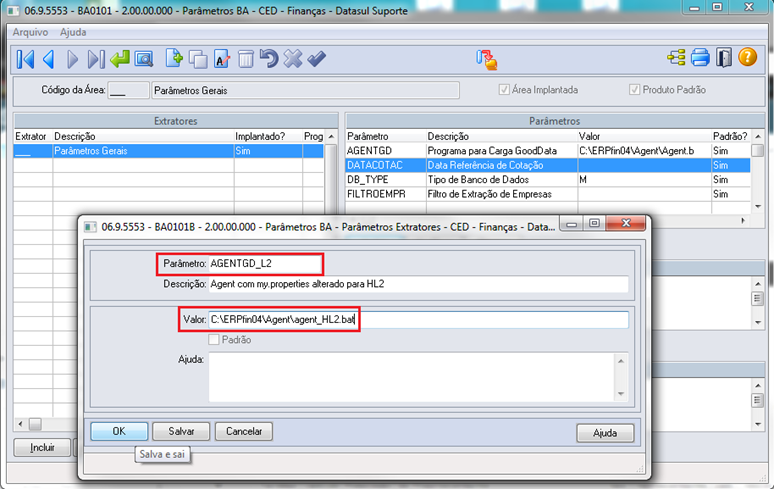Click Parâmetros grid scroll down arrow
The image size is (774, 489).
pos(758,206)
